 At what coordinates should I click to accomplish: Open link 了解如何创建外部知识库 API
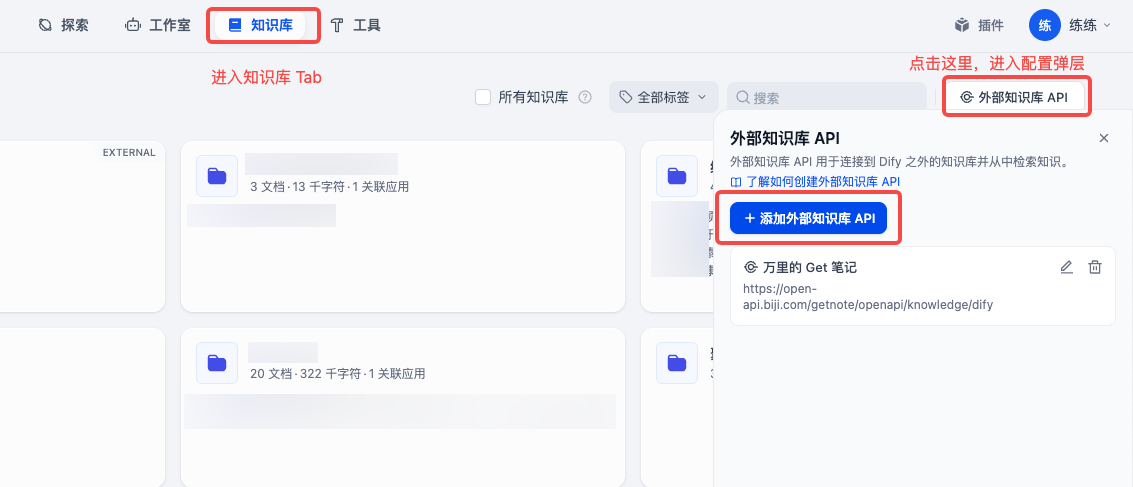point(815,181)
